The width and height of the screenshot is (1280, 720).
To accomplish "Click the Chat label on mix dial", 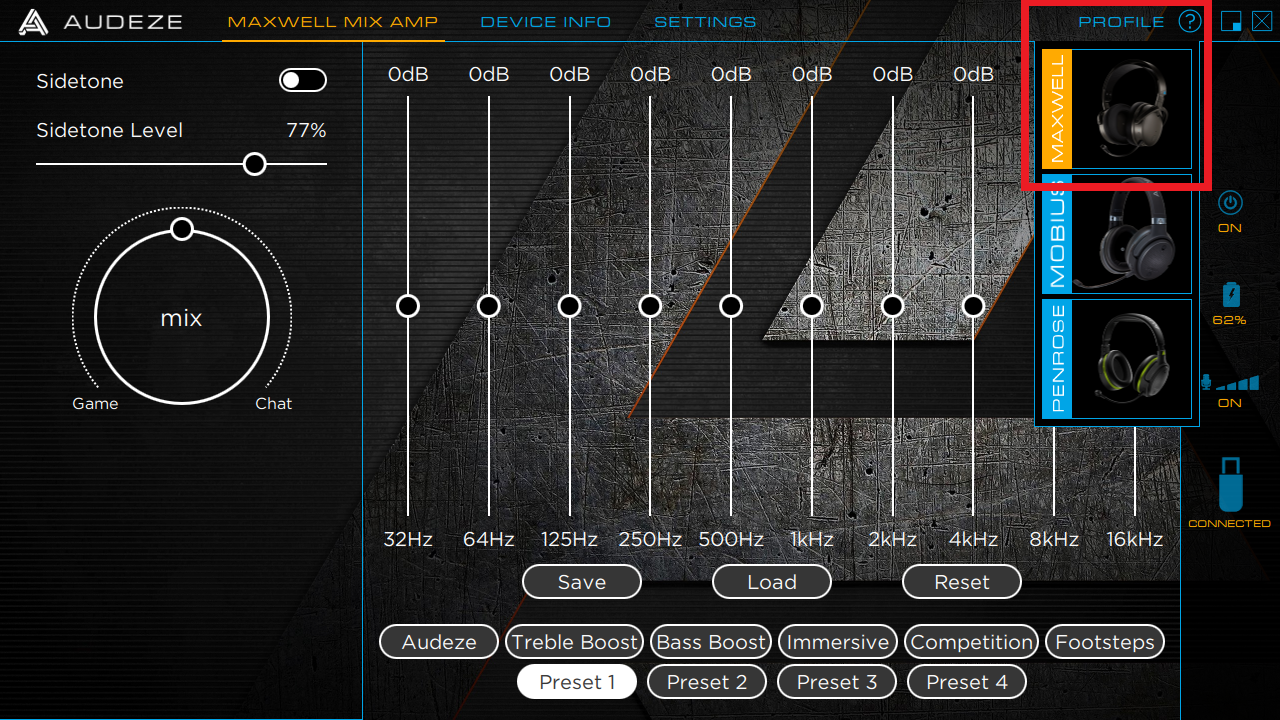I will click(x=274, y=404).
